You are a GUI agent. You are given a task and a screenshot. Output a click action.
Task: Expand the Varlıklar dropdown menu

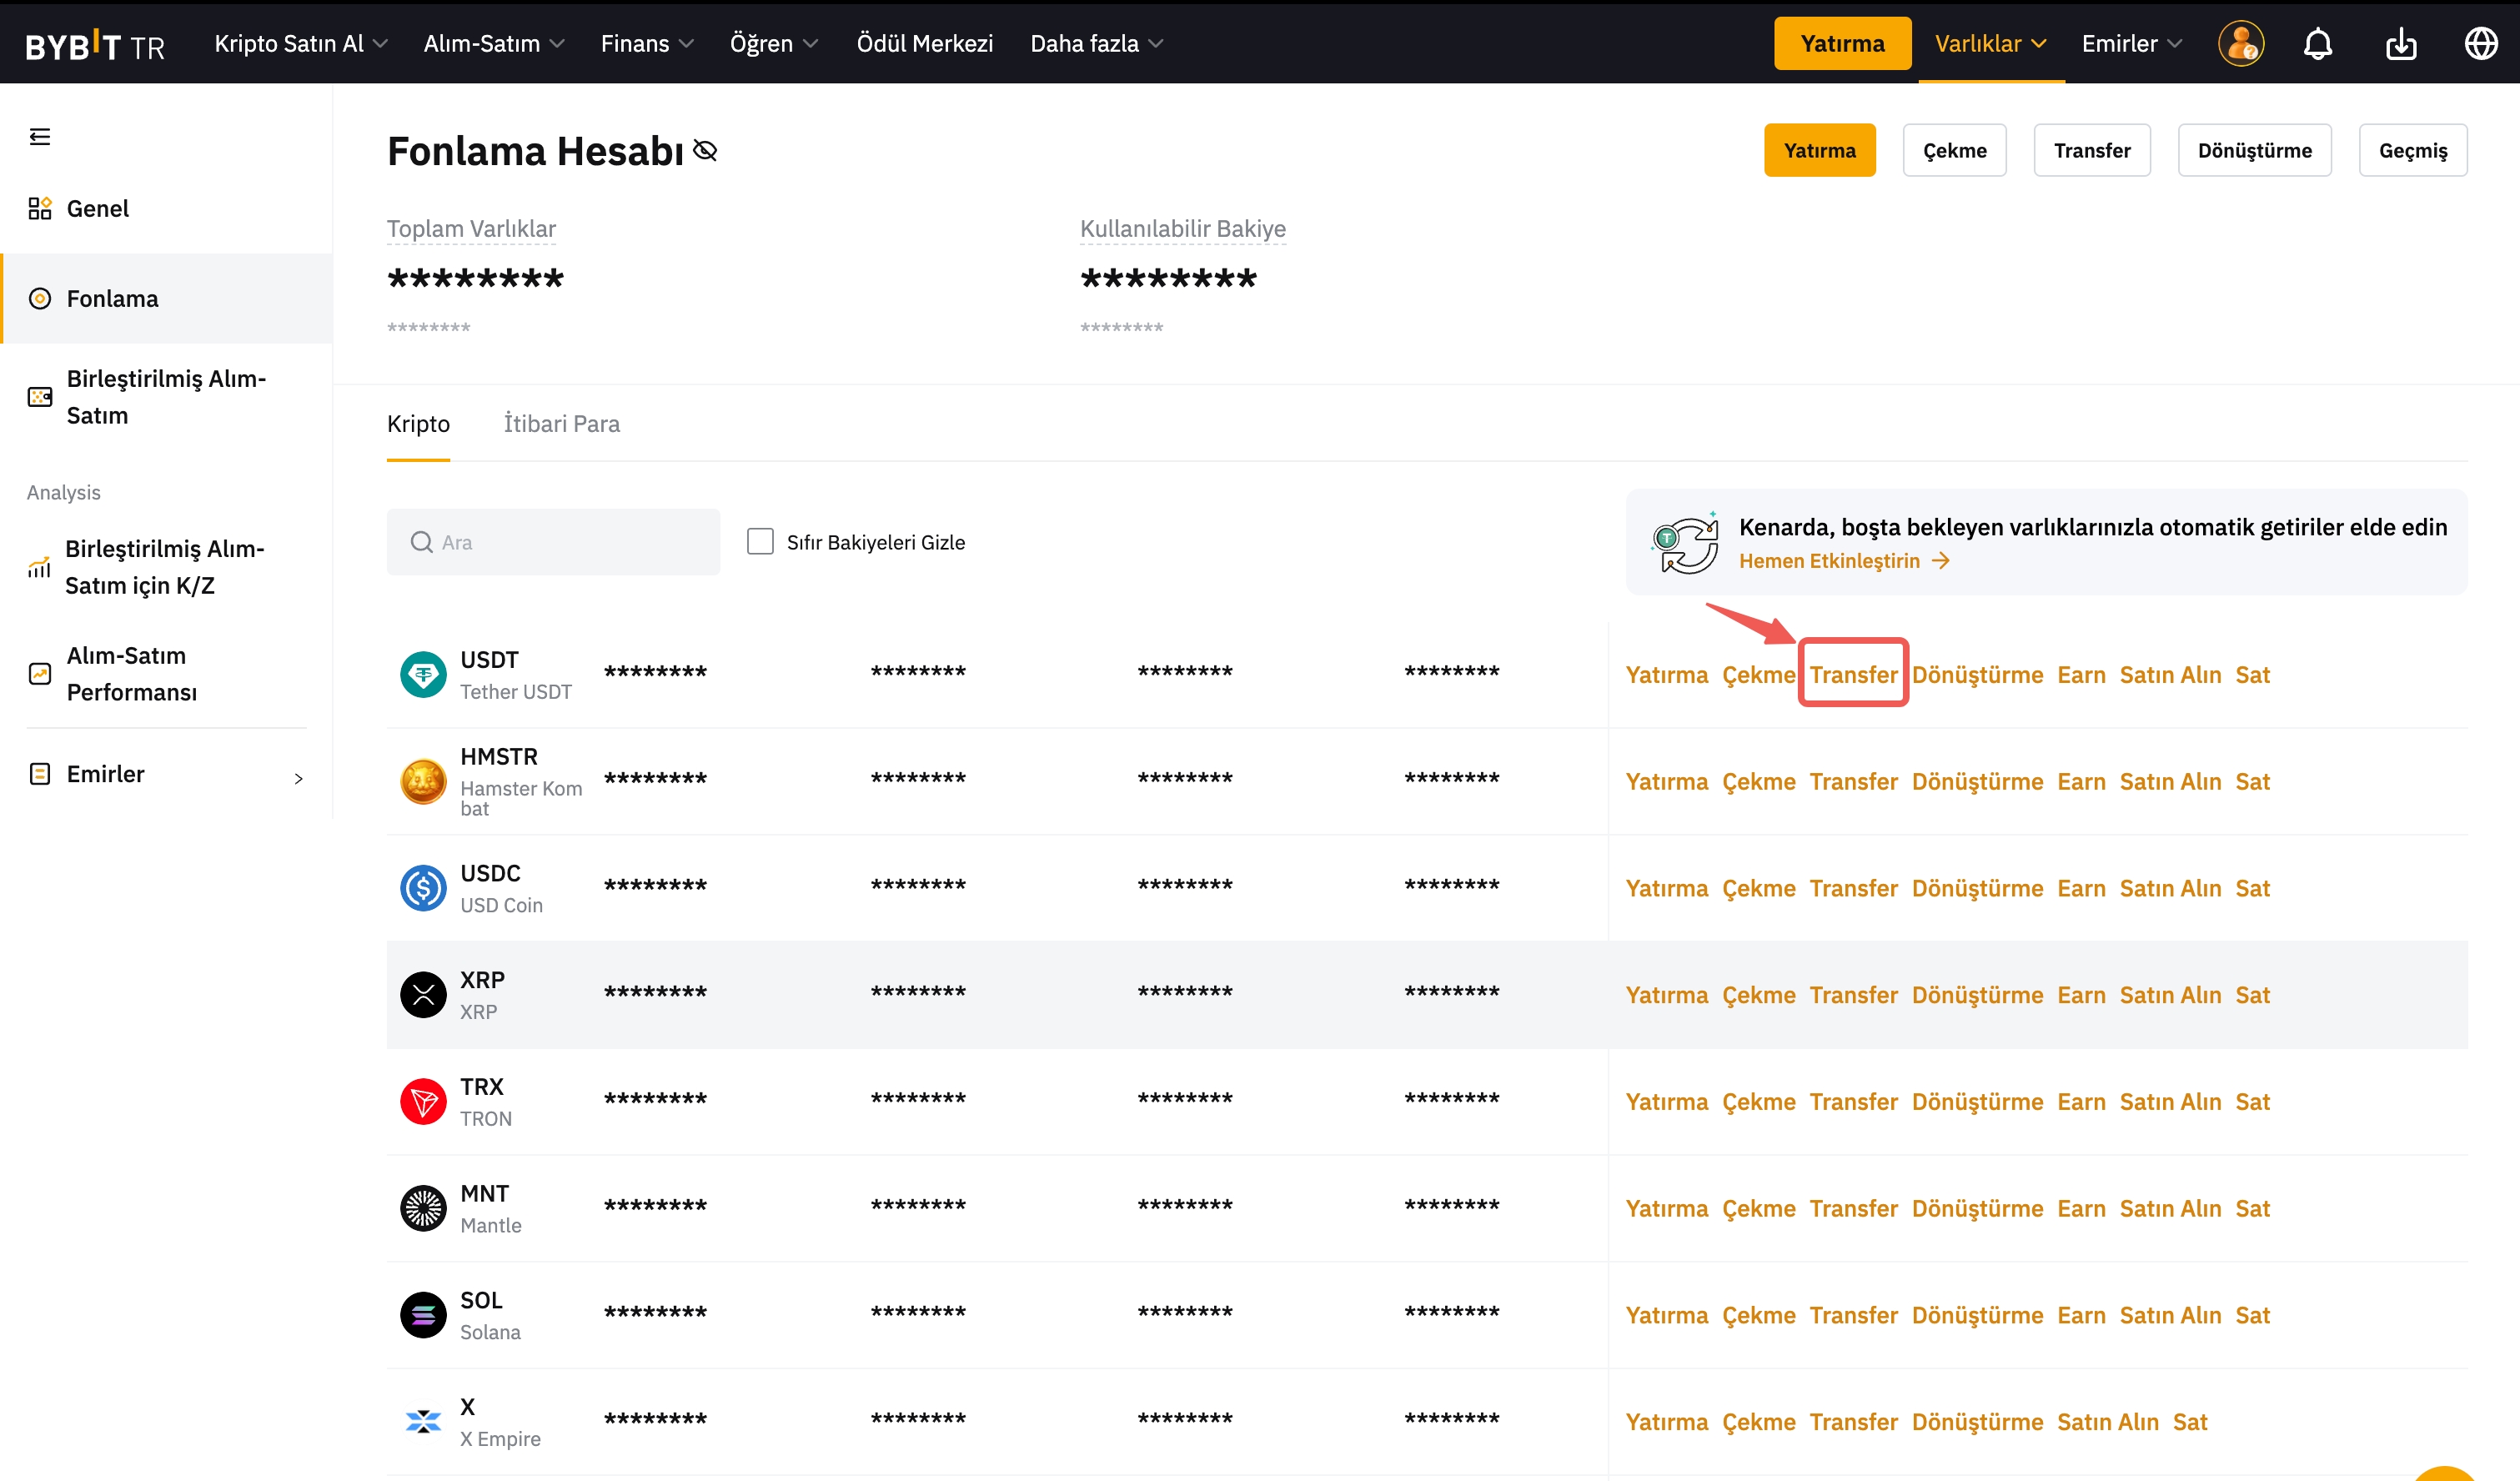(x=1990, y=44)
